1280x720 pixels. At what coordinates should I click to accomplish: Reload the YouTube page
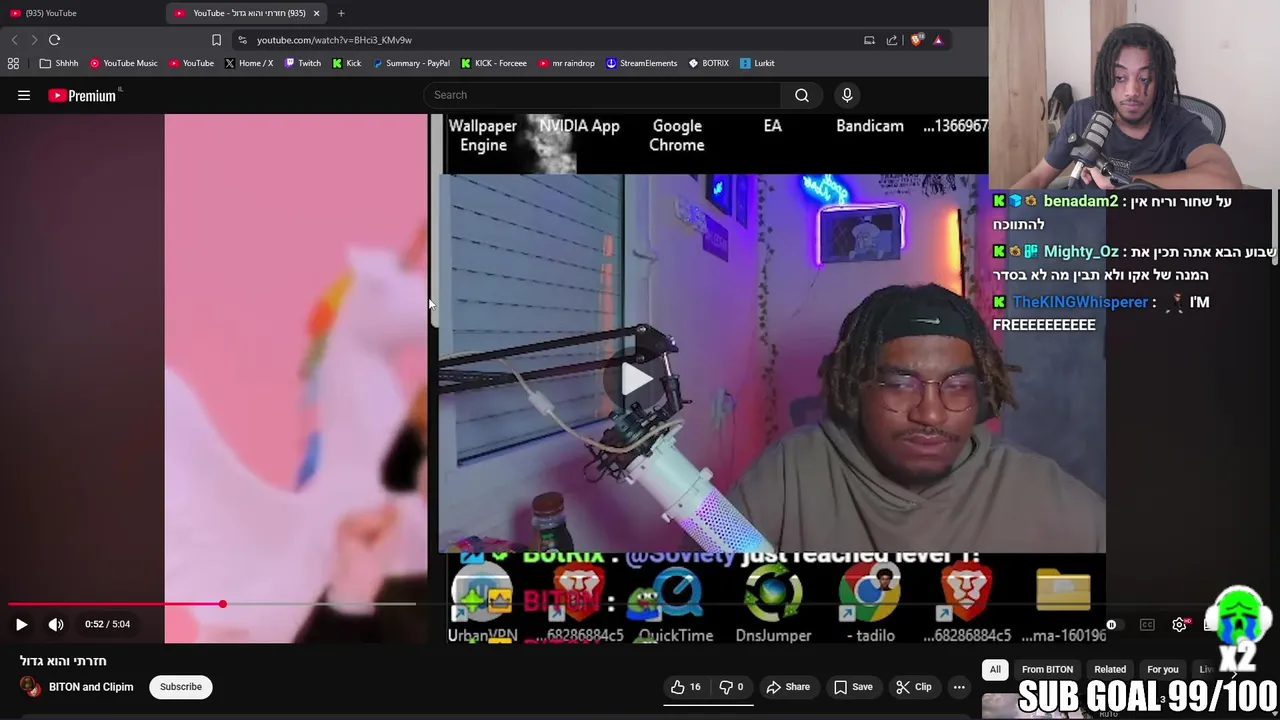(x=55, y=40)
